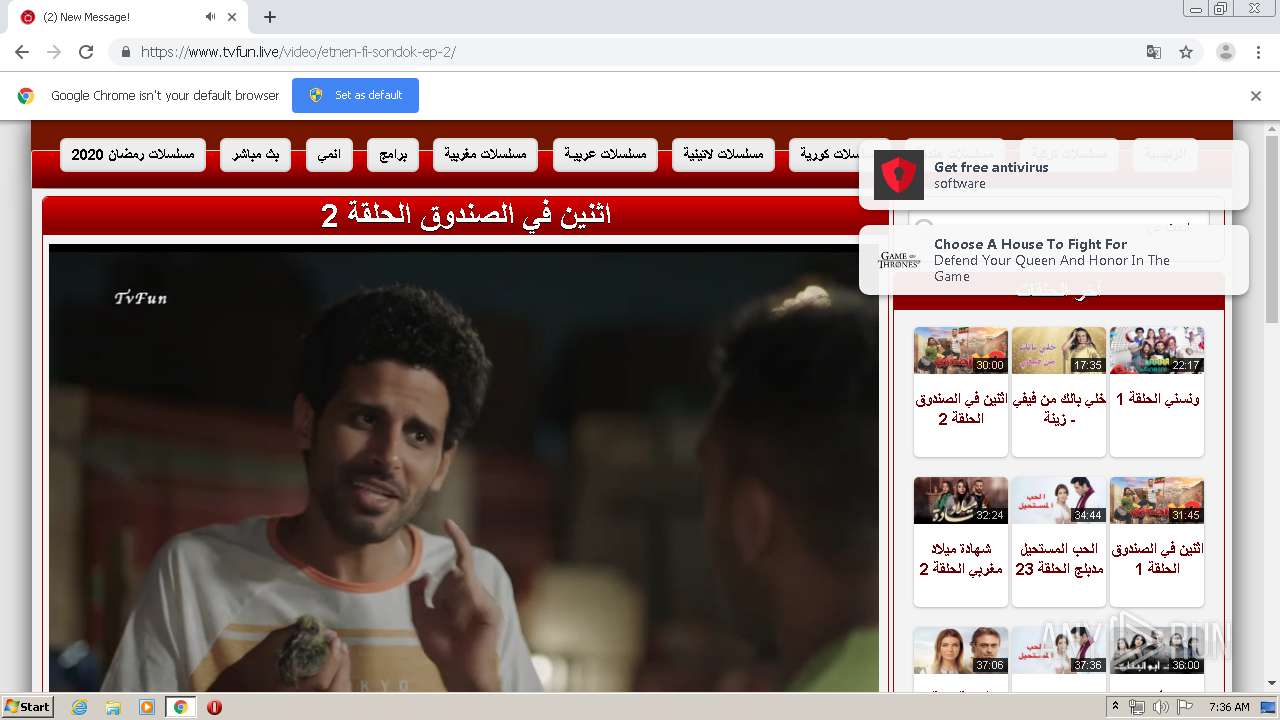Open اثنين في الصندوق الحلقة 2 link
Viewport: 1280px width, 720px height.
tap(961, 408)
